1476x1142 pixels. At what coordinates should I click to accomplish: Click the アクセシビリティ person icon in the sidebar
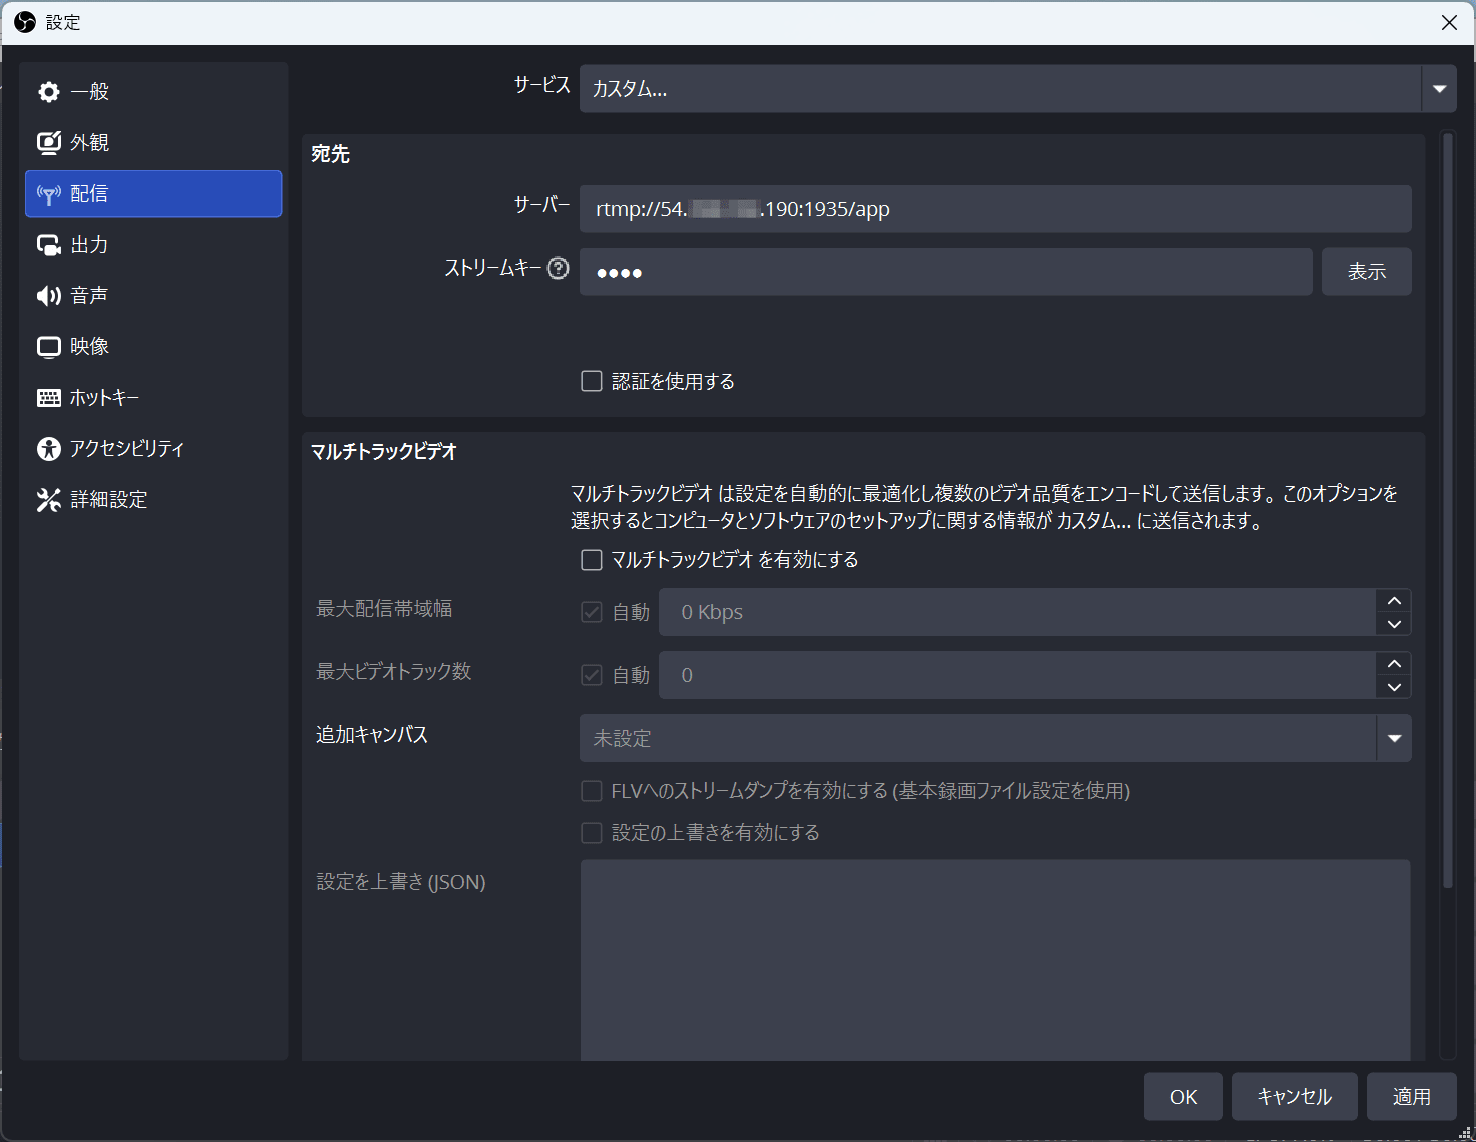click(49, 449)
